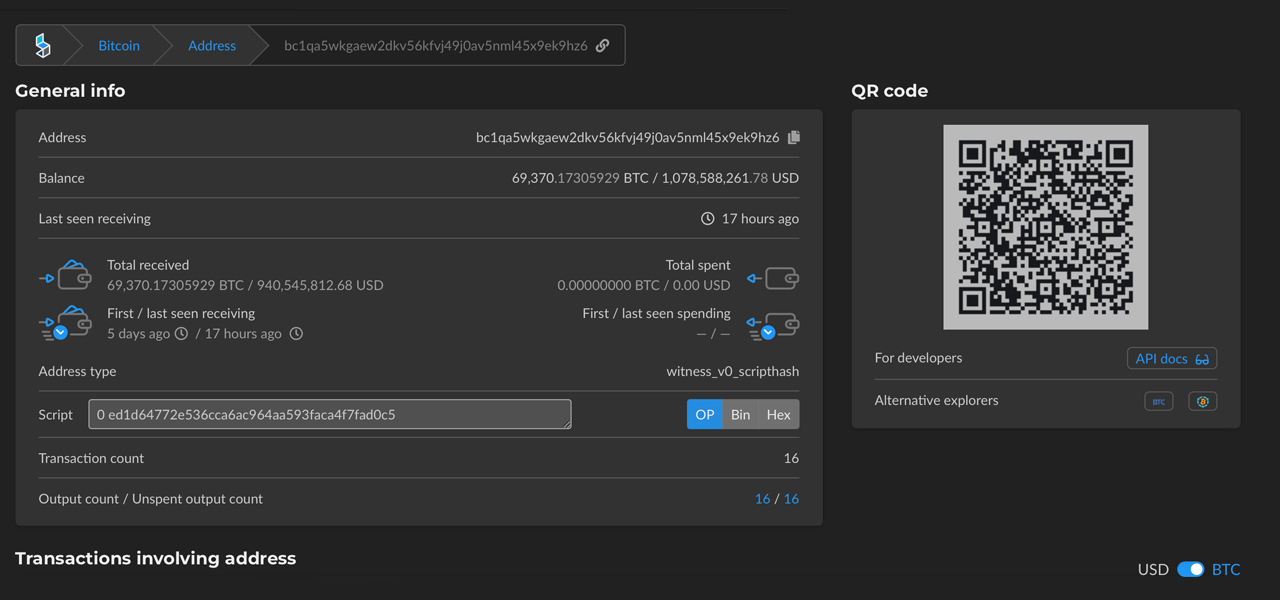Click the link icon beside breadcrumb address
1280x600 pixels.
[602, 45]
